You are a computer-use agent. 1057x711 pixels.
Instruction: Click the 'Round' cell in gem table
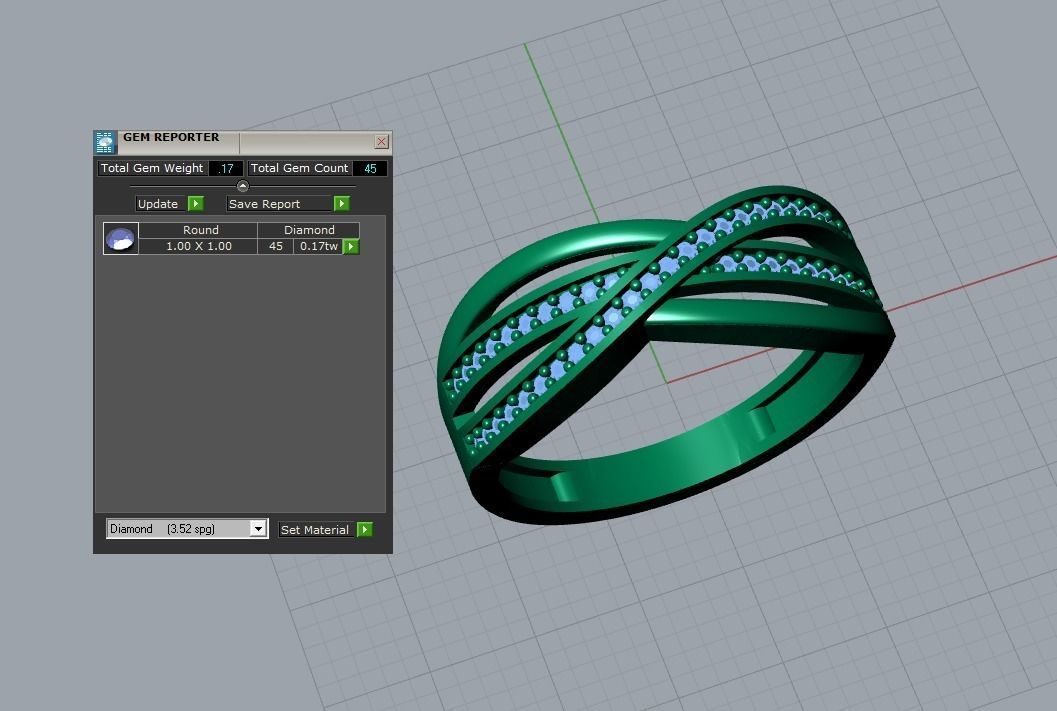click(198, 230)
